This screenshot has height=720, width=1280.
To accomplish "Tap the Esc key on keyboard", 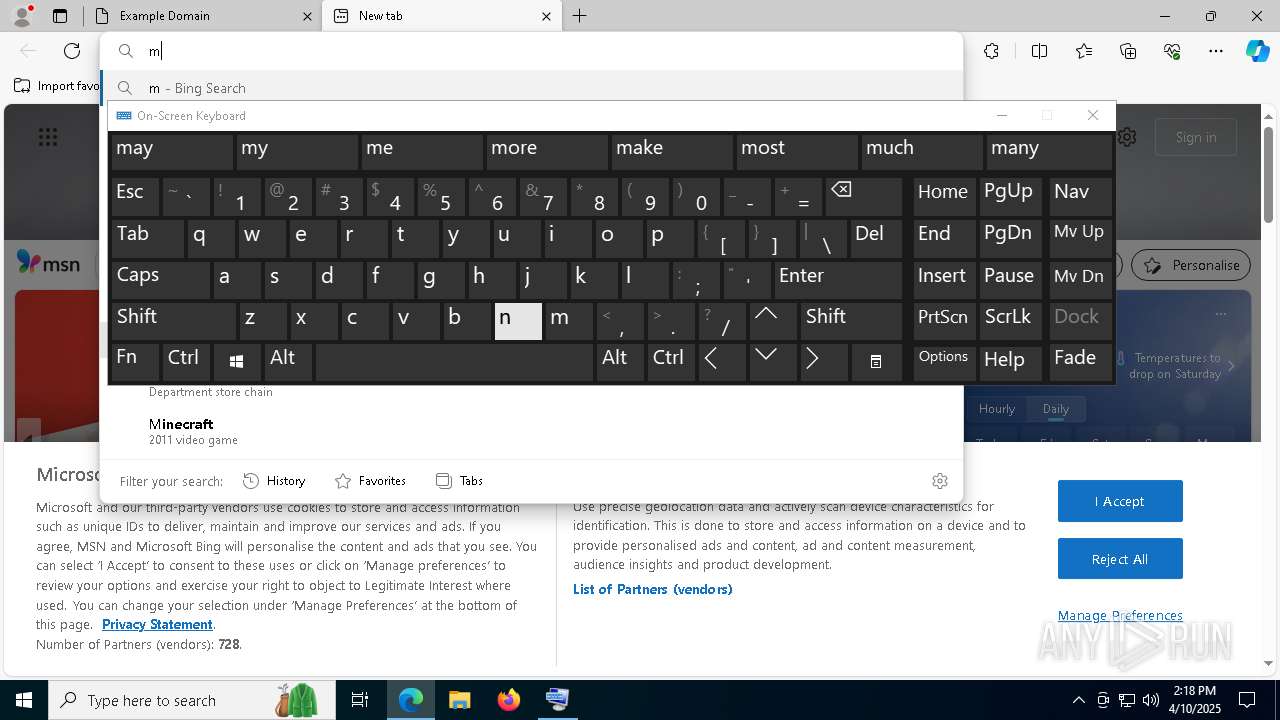I will pos(135,196).
